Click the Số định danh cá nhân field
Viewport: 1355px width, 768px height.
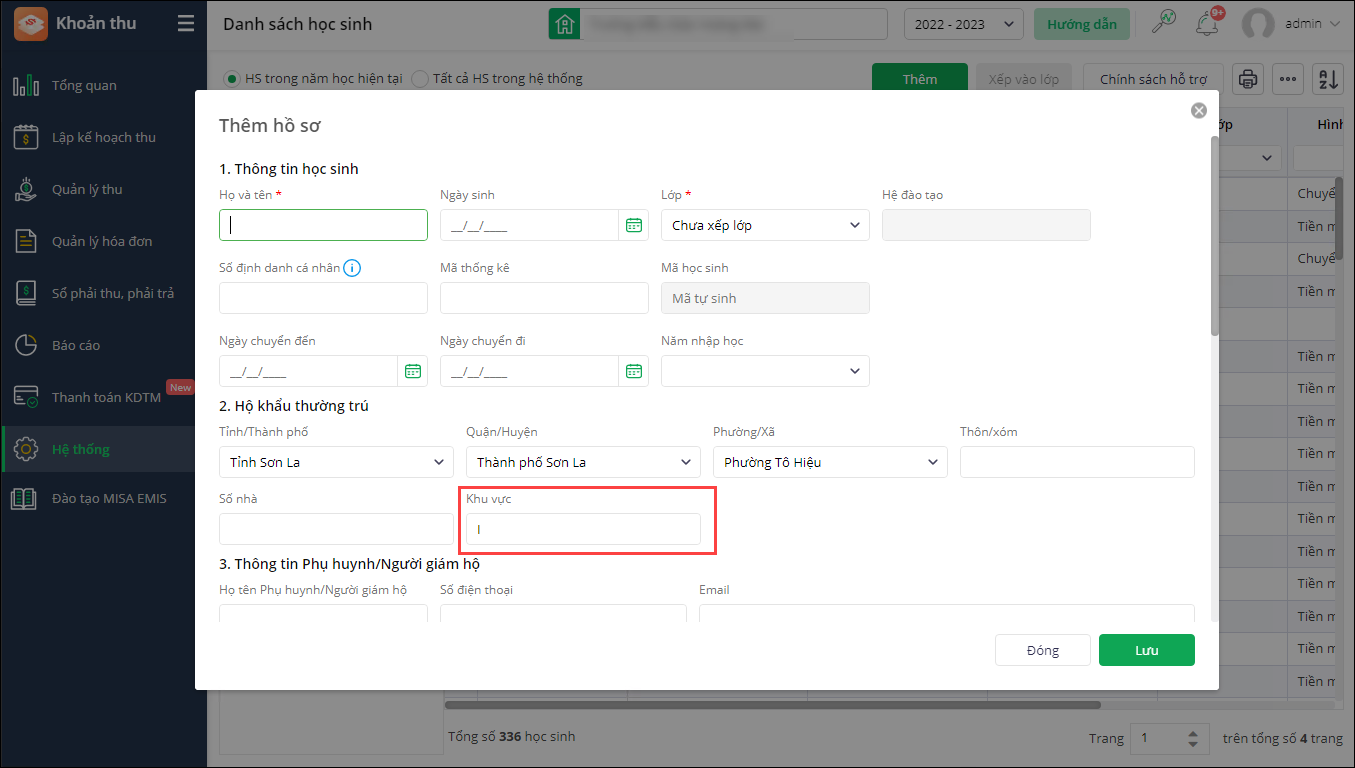323,298
